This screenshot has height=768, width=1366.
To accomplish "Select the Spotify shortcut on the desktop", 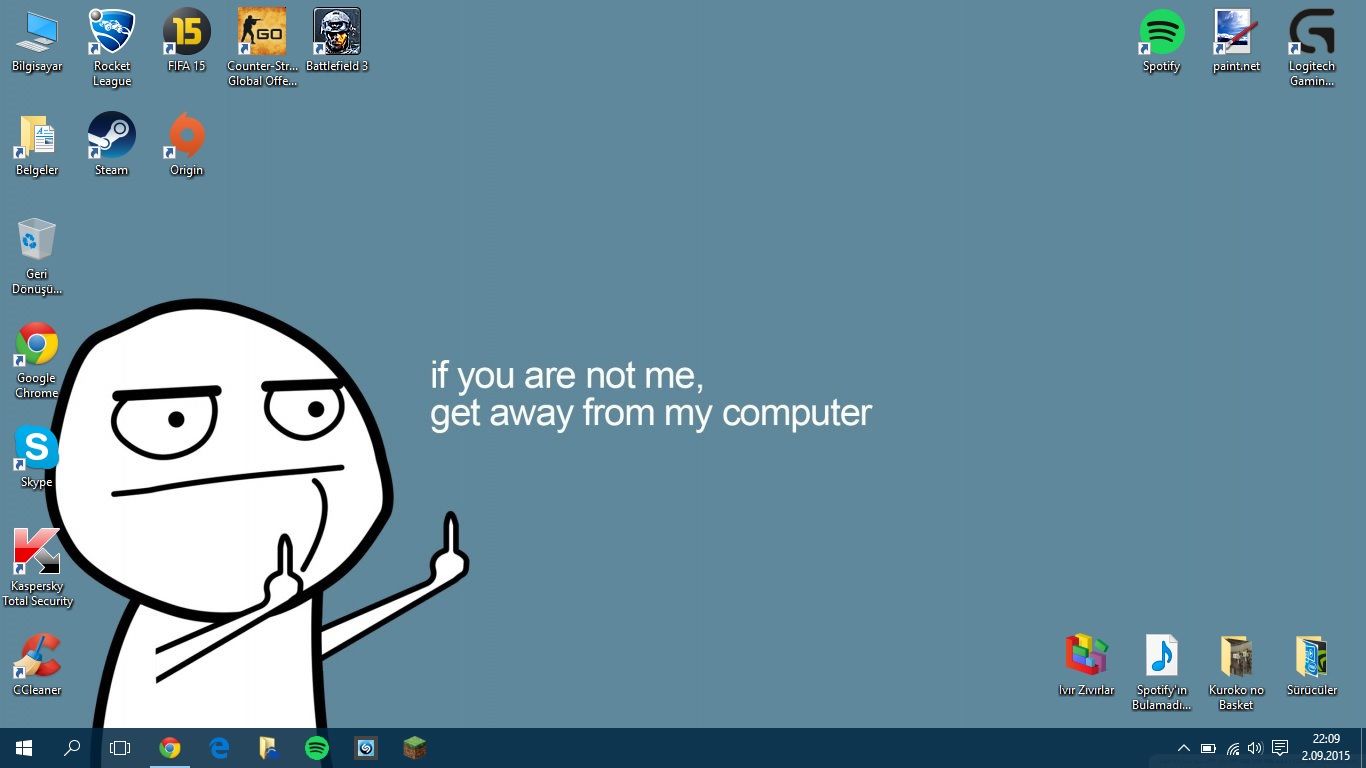I will tap(1161, 41).
